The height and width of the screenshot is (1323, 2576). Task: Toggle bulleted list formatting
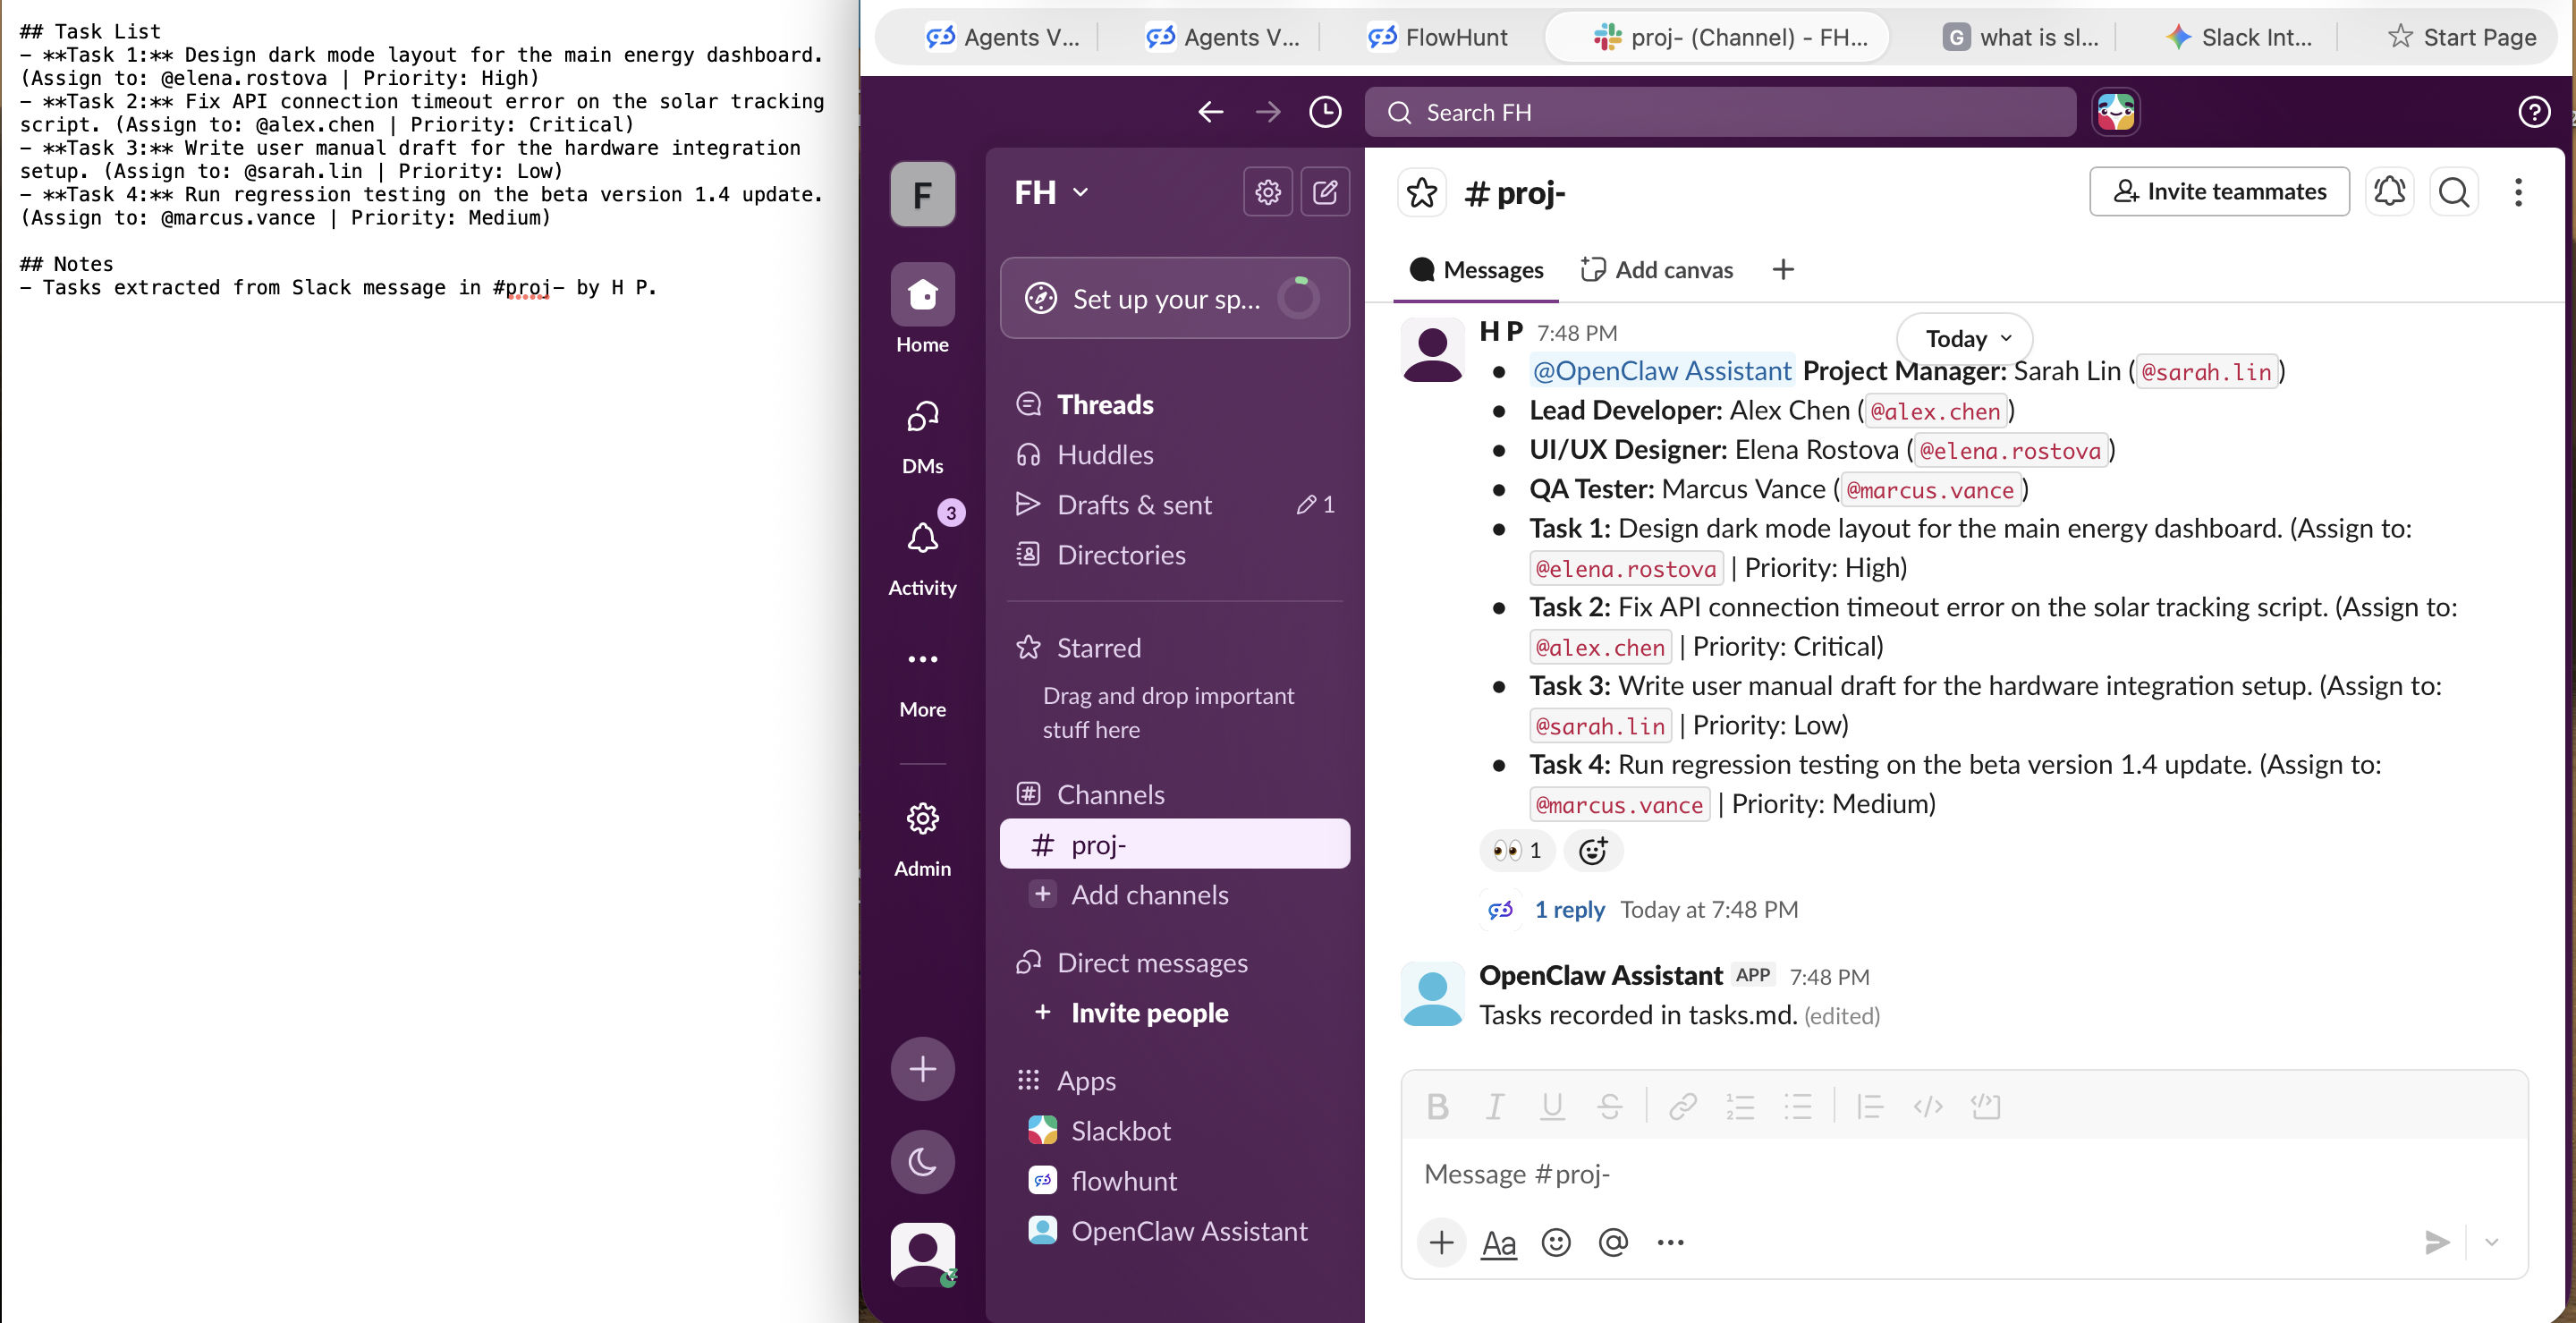pyautogui.click(x=1798, y=1106)
